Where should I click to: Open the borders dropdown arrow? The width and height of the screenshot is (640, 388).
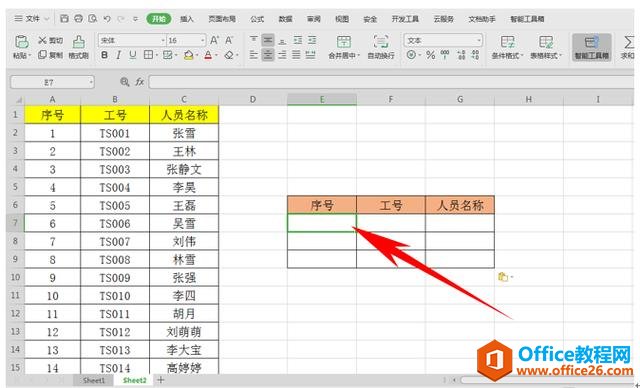coord(156,55)
